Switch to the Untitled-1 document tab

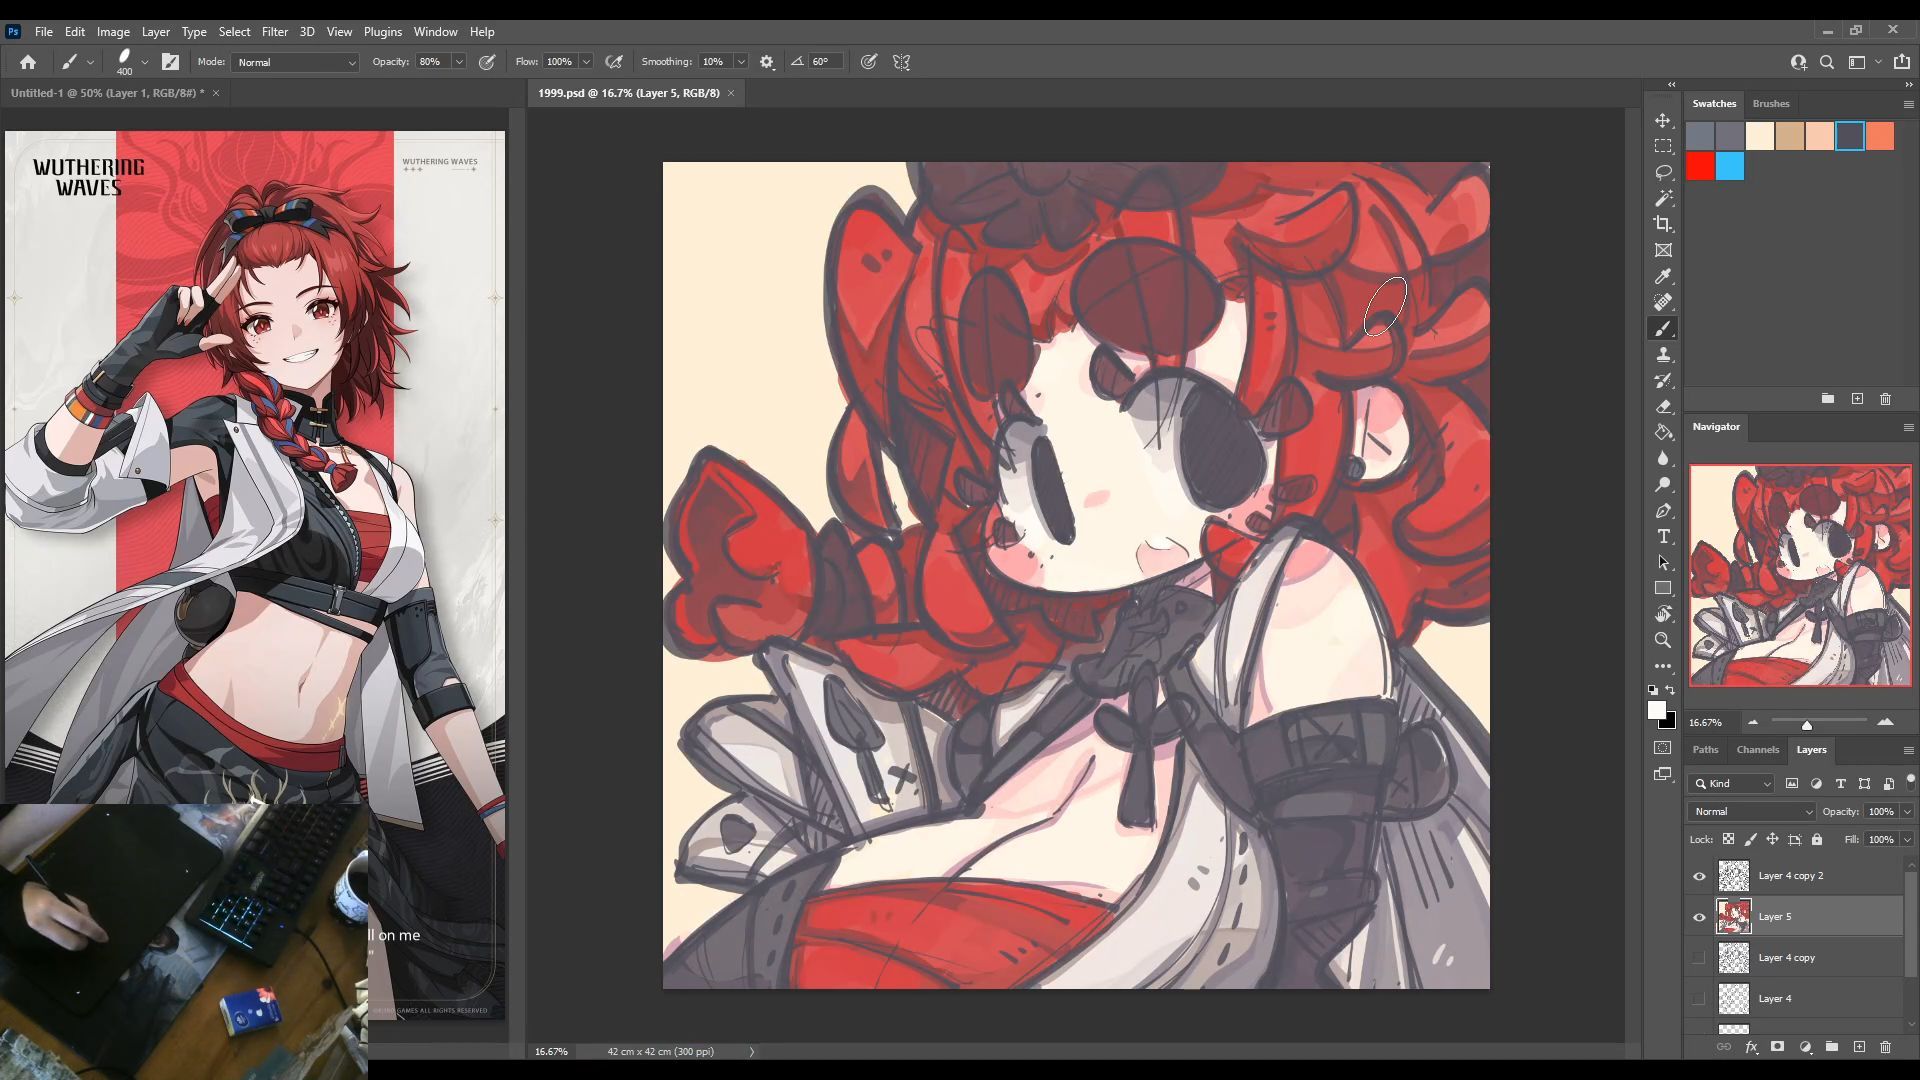click(x=107, y=93)
